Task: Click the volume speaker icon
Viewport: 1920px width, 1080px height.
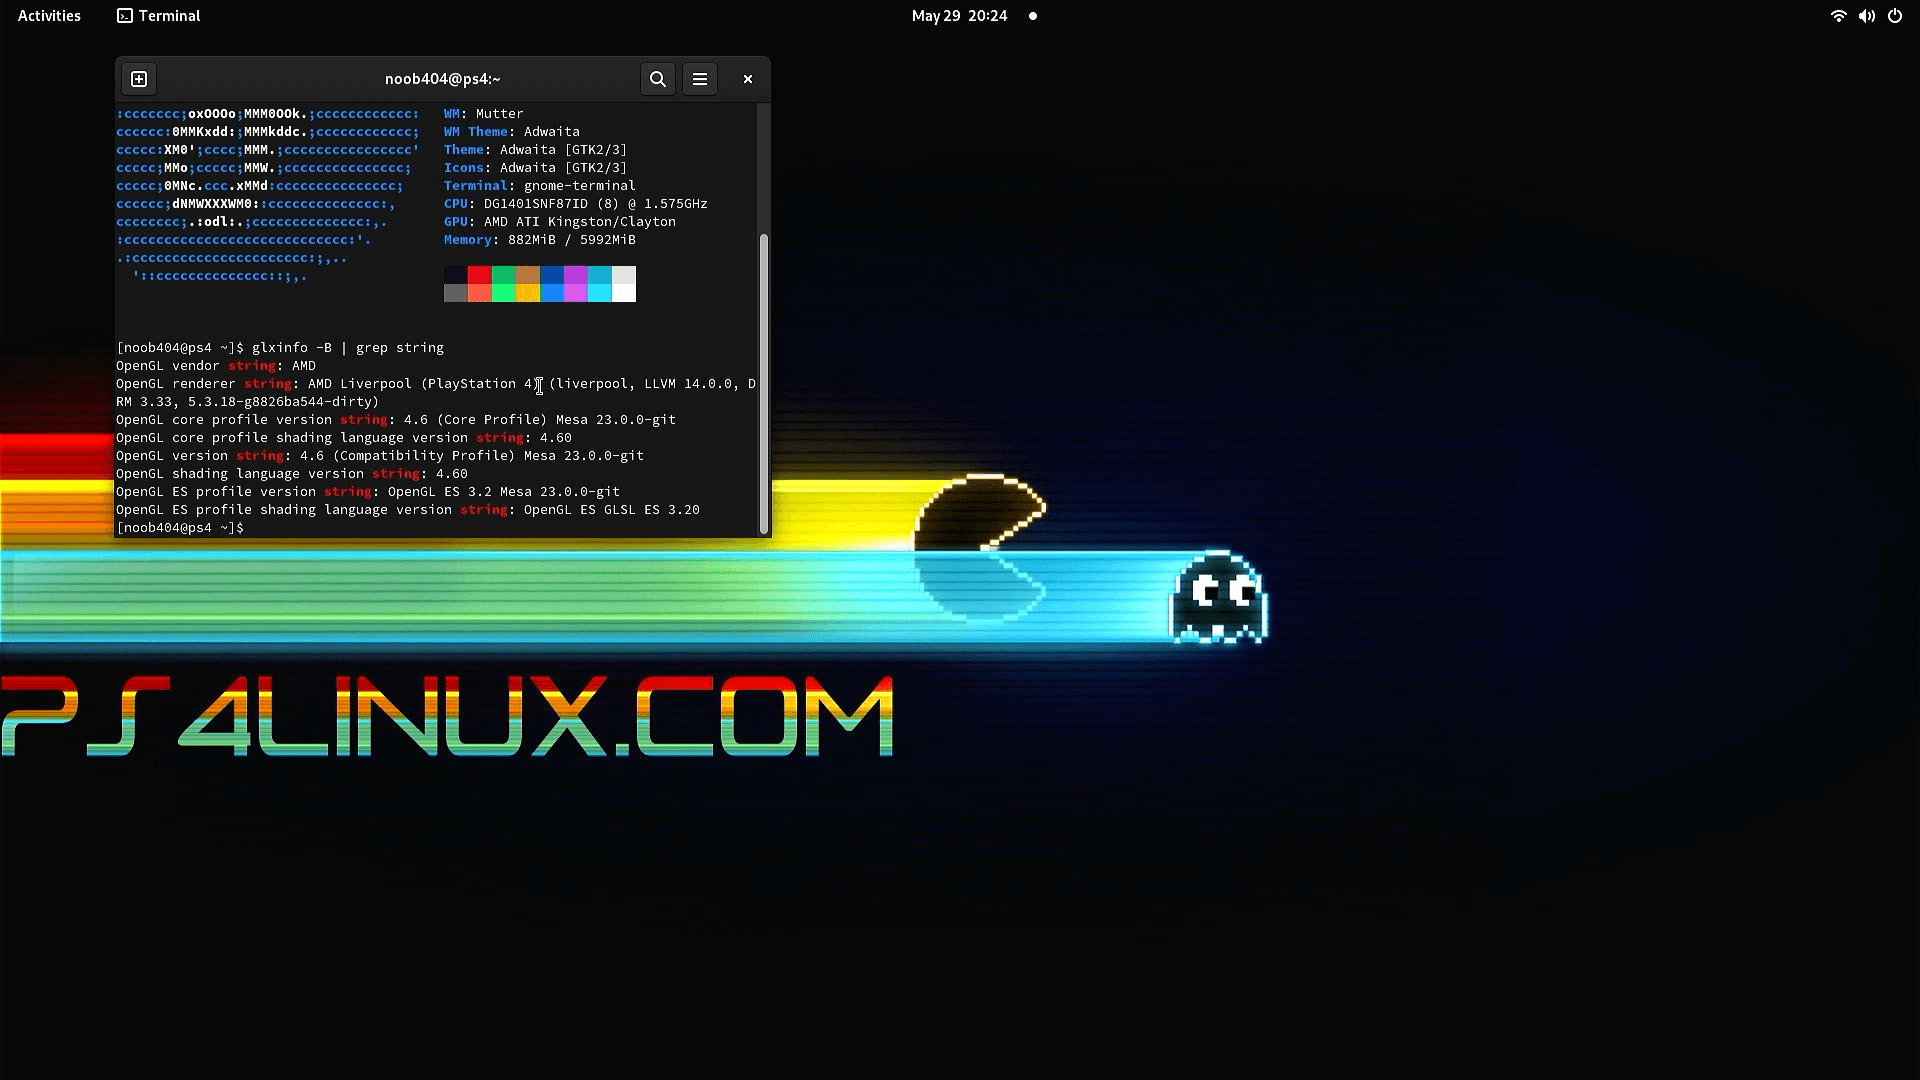Action: tap(1866, 16)
